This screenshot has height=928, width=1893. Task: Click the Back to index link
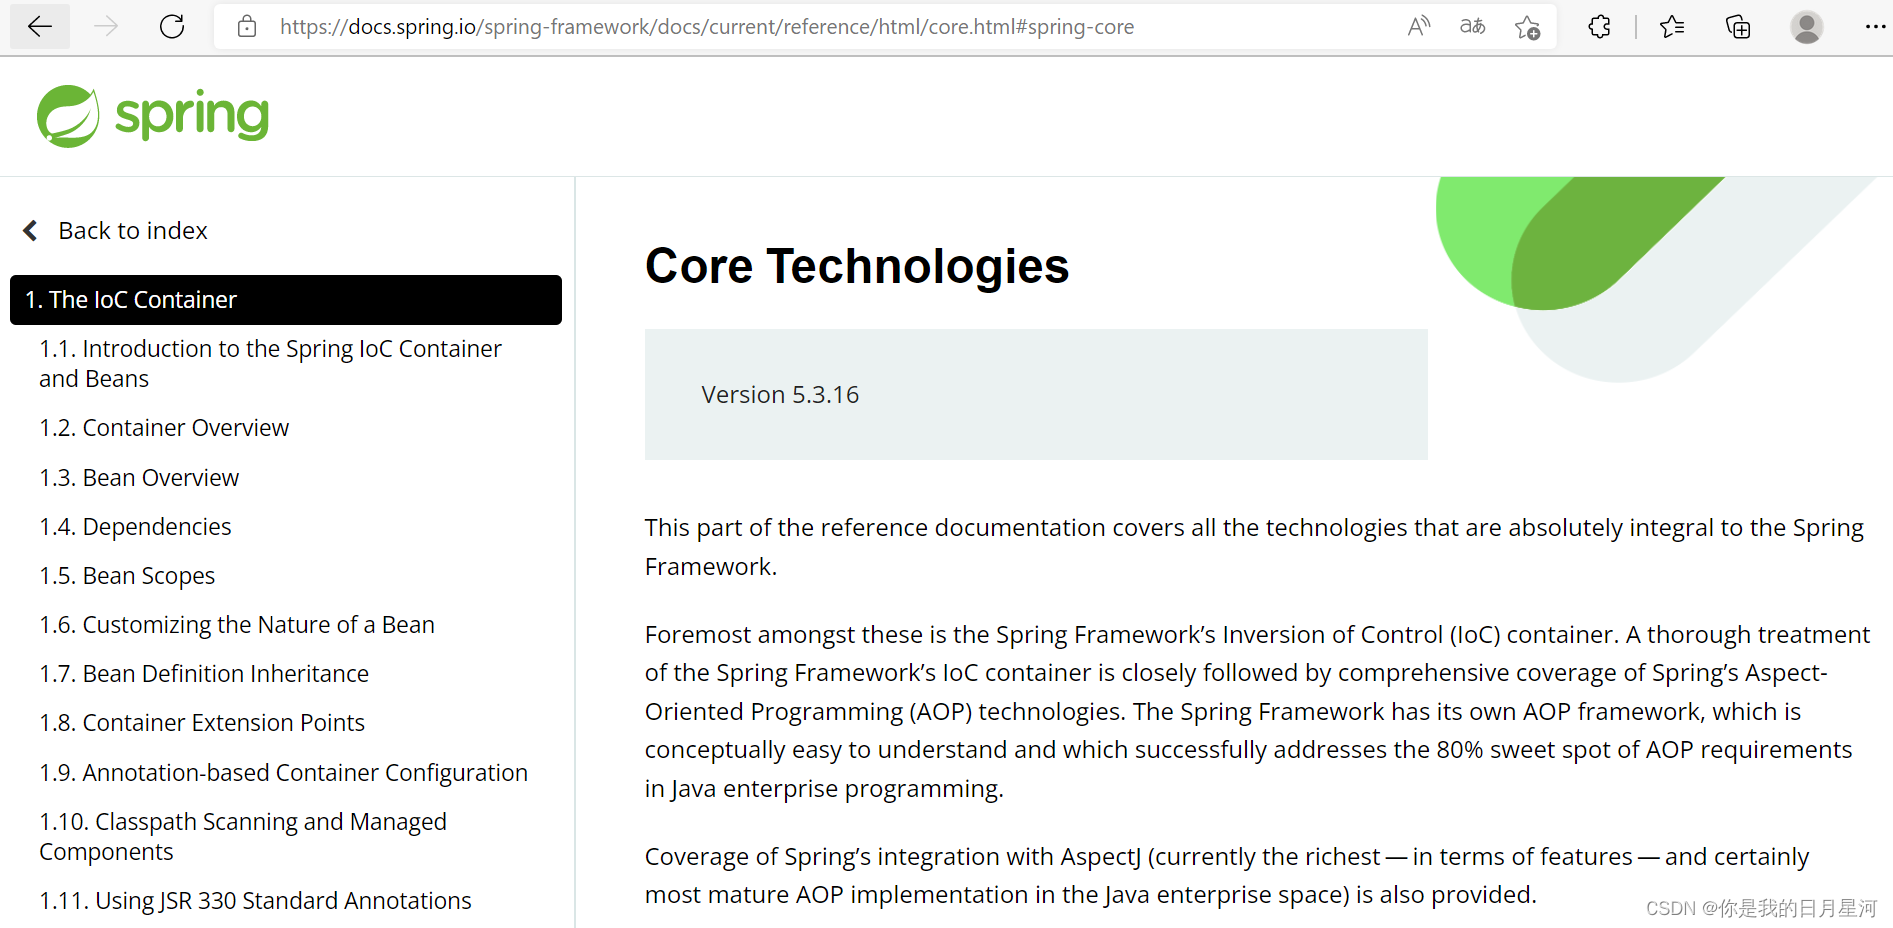coord(133,231)
